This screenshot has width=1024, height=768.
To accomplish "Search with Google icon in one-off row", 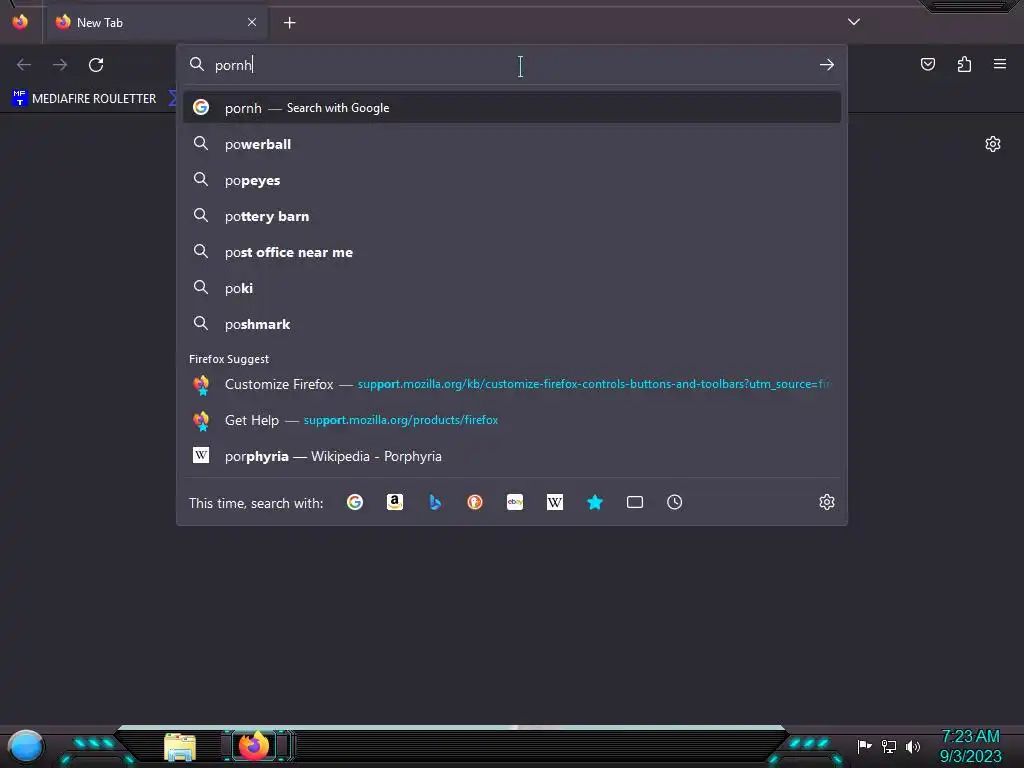I will click(x=355, y=502).
